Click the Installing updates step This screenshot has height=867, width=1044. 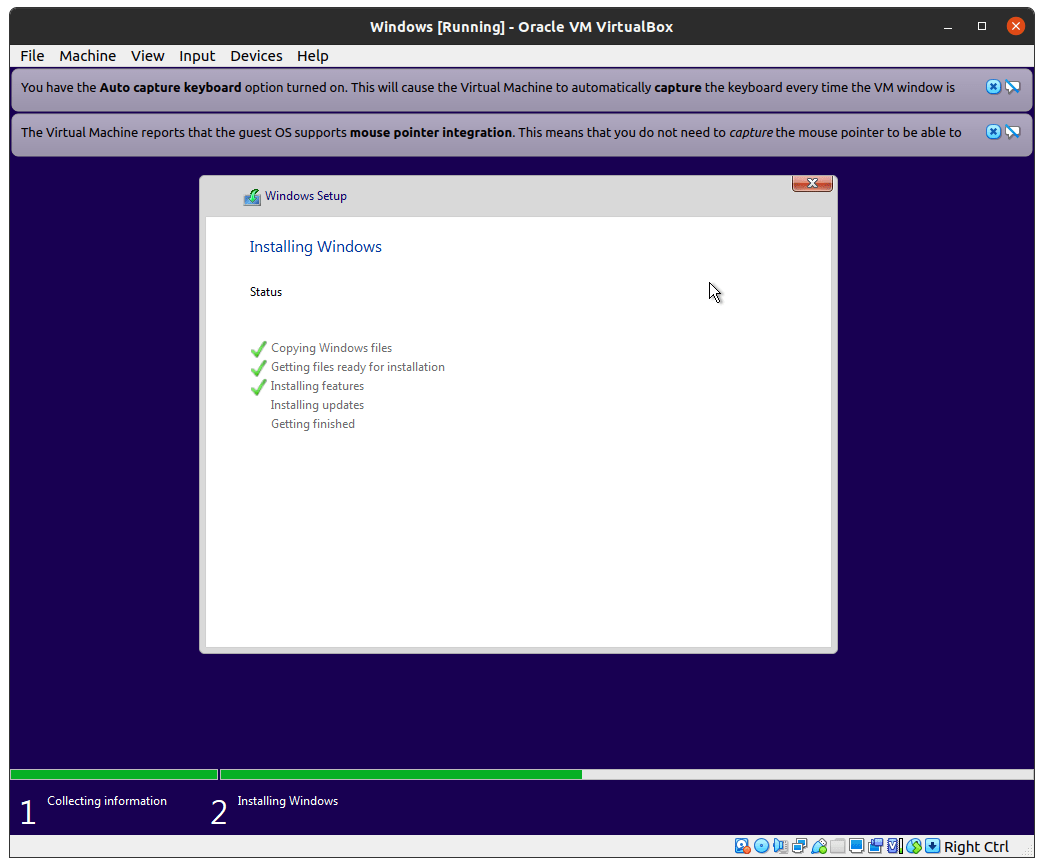click(317, 405)
